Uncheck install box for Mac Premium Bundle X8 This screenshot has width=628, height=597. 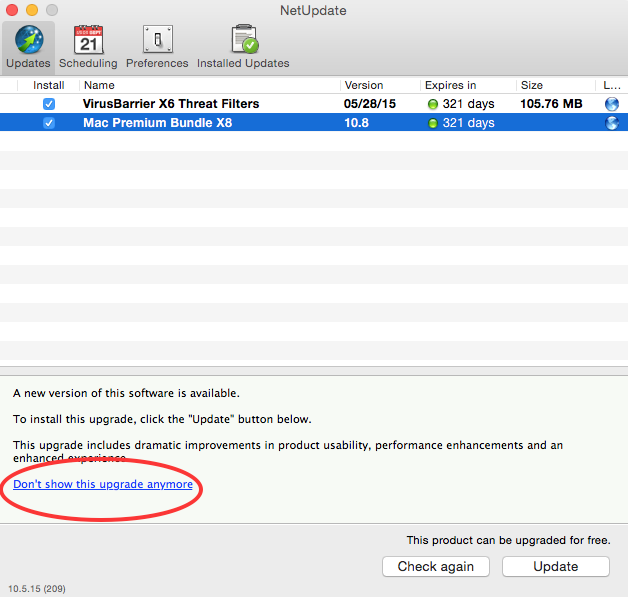(x=49, y=123)
